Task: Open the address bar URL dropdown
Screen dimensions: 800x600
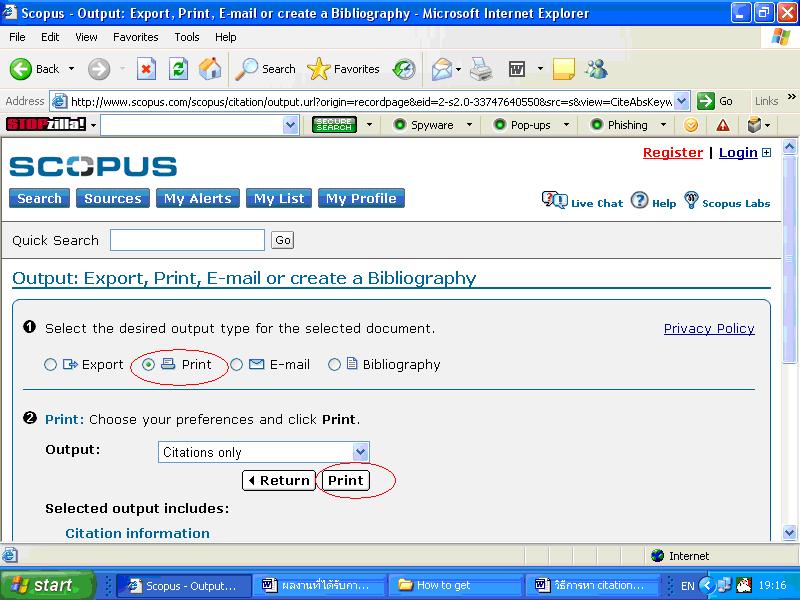Action: click(682, 101)
